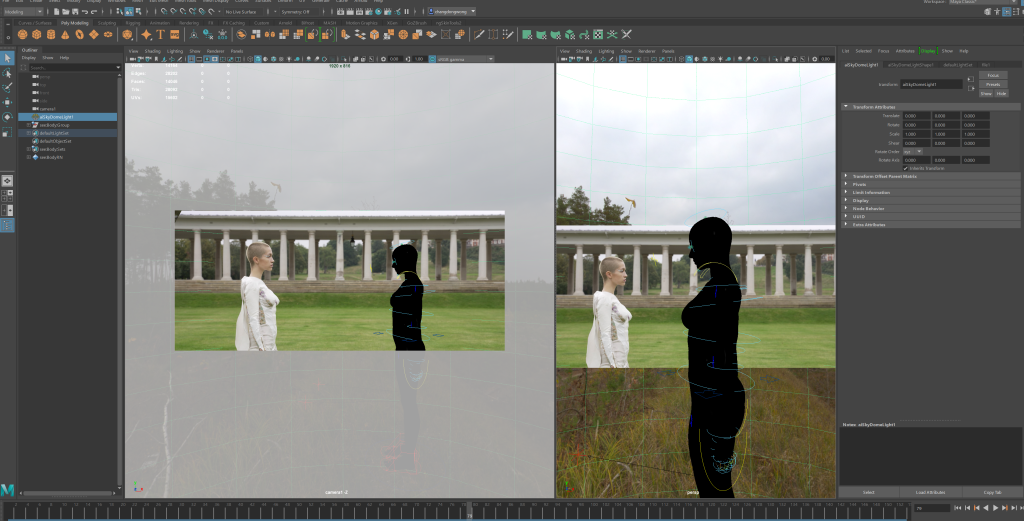Expand the seedbodyGroup node in Outliner
The image size is (1024, 521).
tap(29, 125)
